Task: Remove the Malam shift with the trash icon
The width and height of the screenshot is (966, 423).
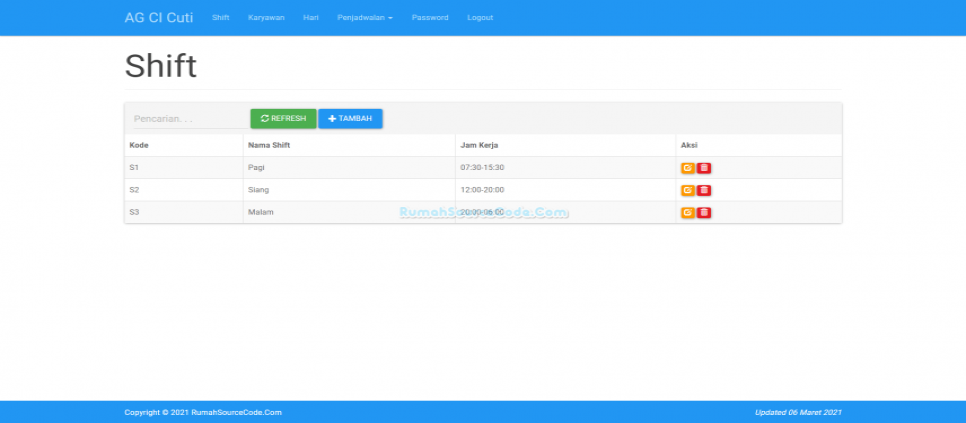Action: (704, 212)
